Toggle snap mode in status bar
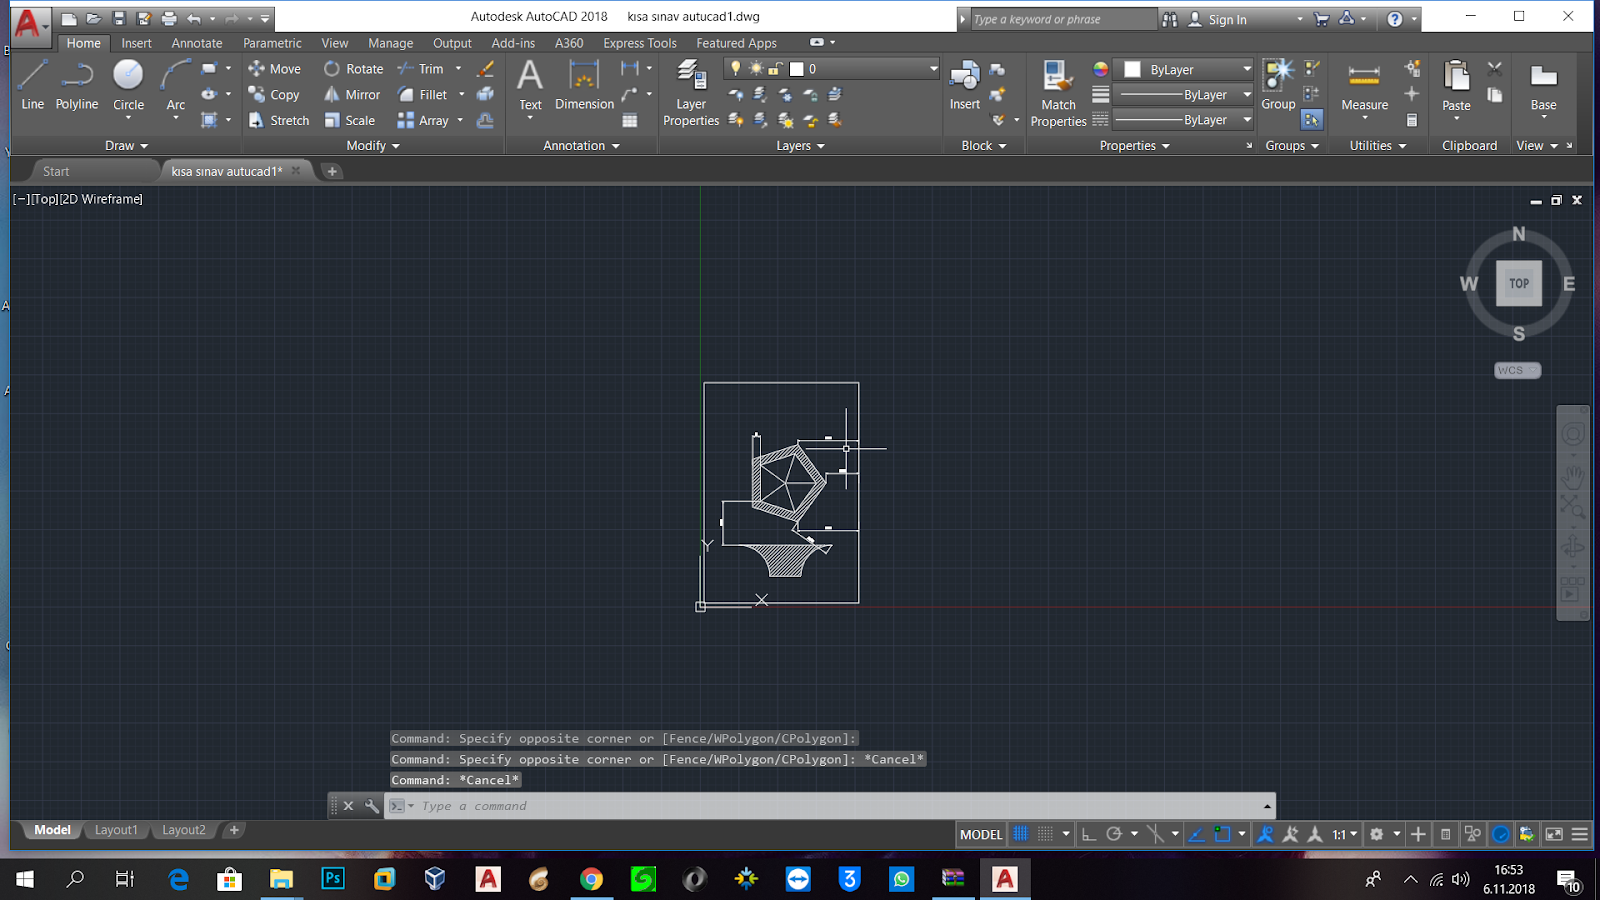Screen dimensions: 1600x900 pos(1045,834)
